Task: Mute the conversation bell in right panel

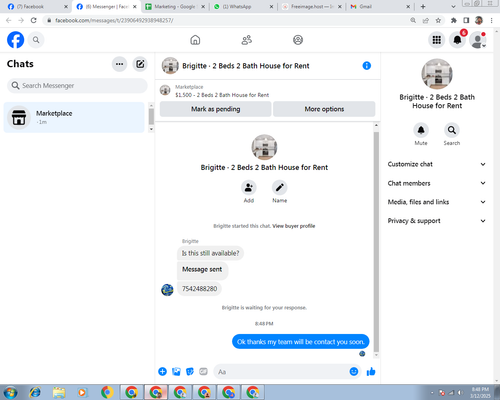Action: 421,130
